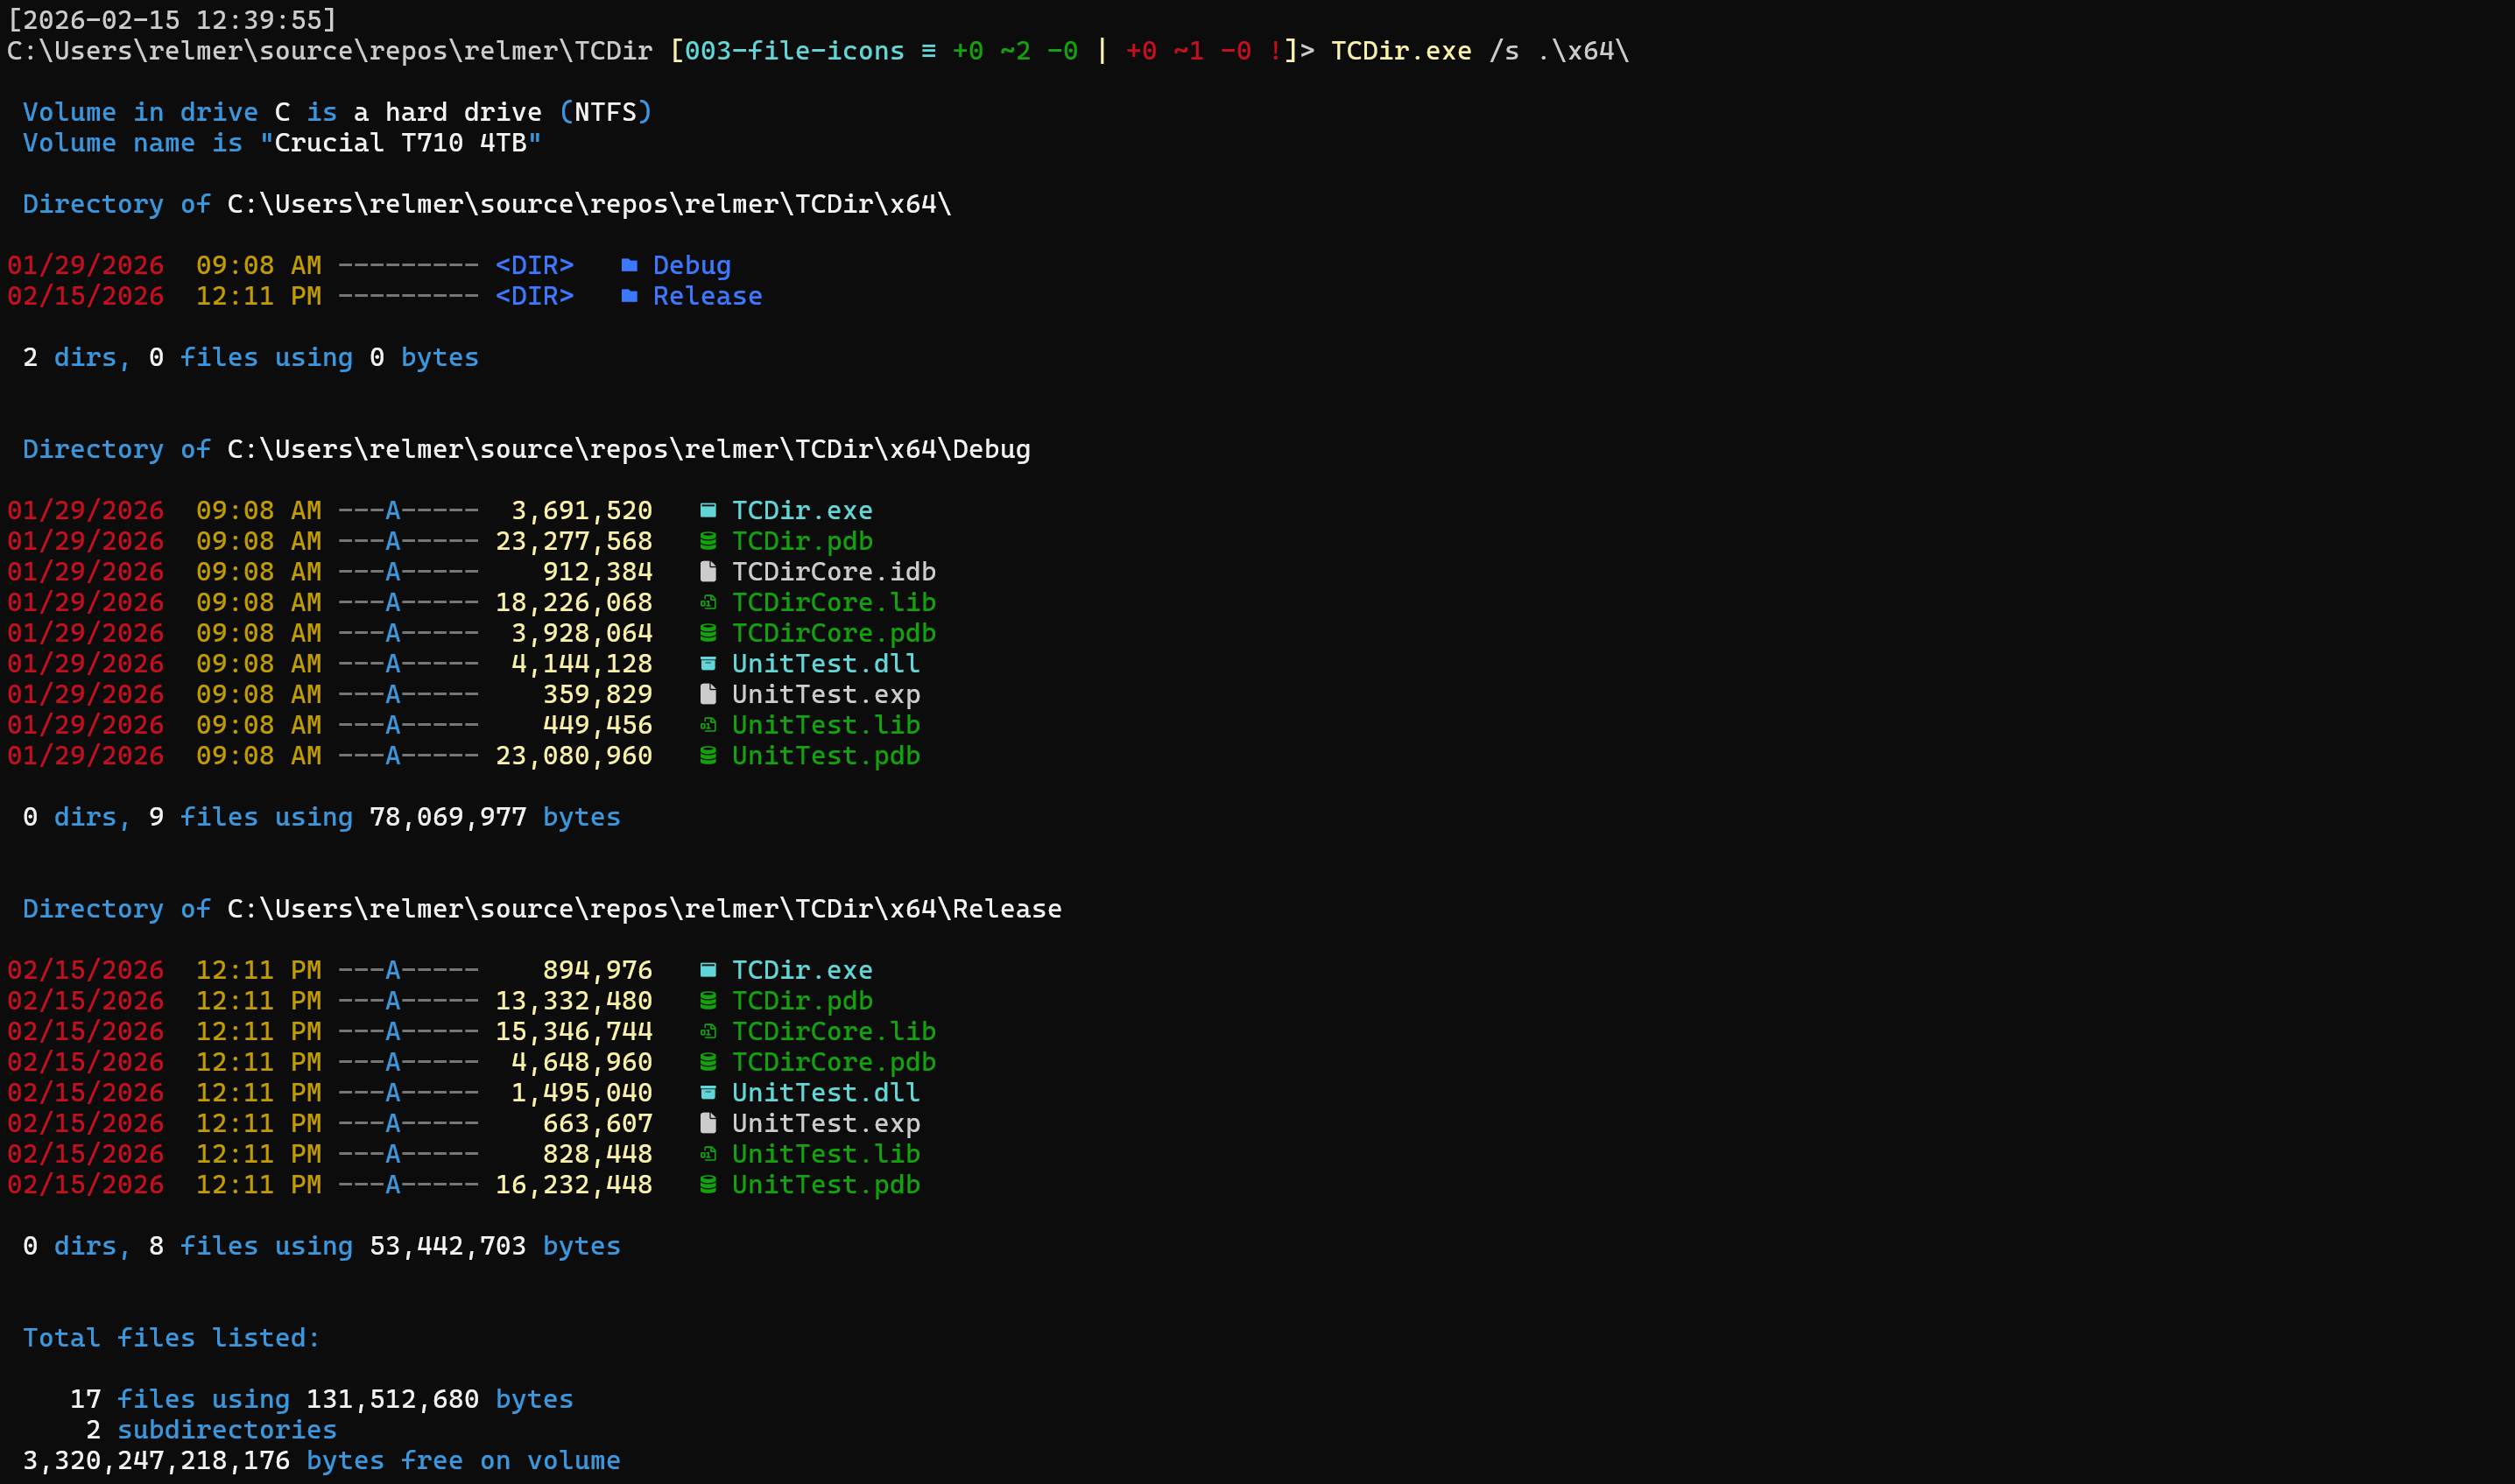Click the executable icon next to Release TCDir.exe

coord(708,969)
